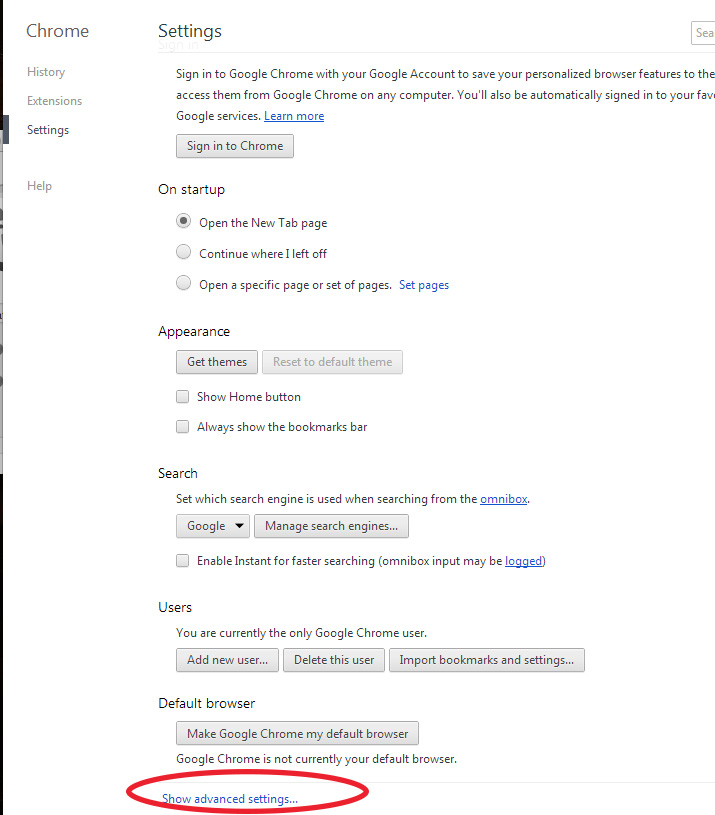Click the Learn more link
Screen dimensions: 715x815
click(294, 116)
